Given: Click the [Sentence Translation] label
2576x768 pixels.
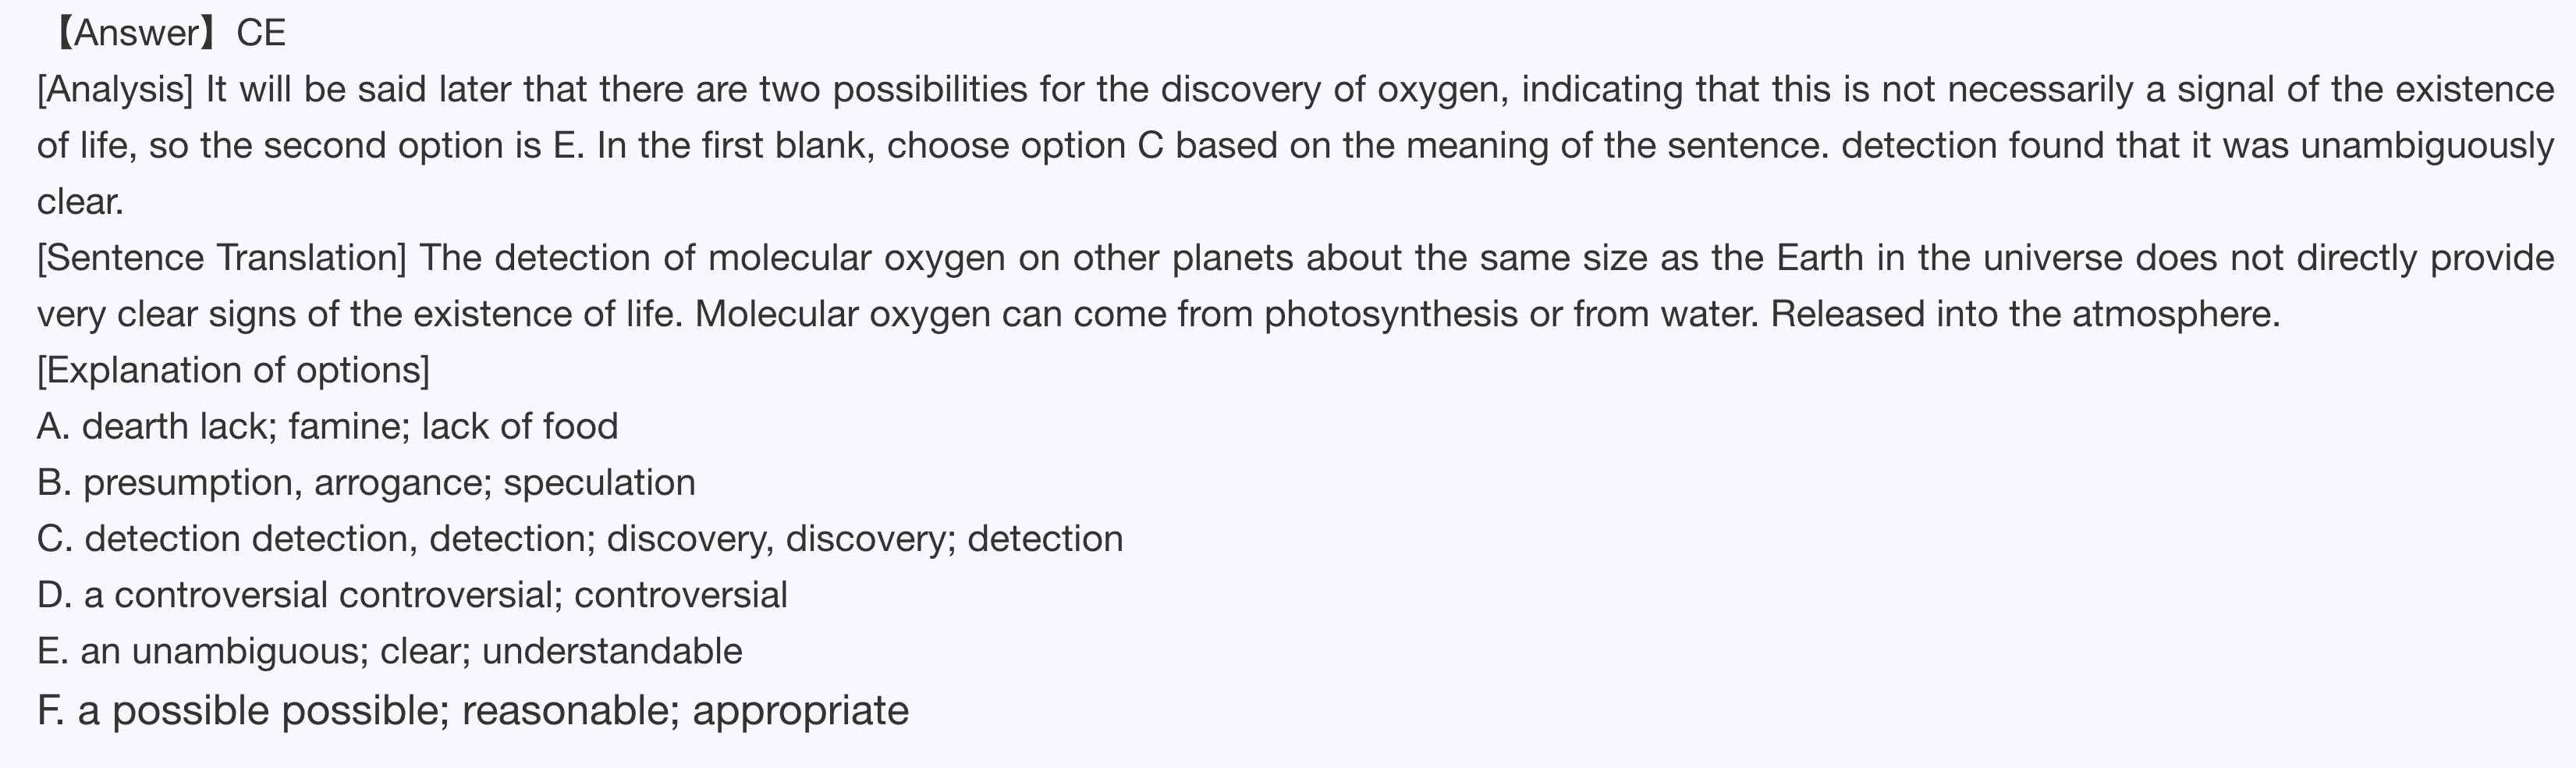Looking at the screenshot, I should (221, 258).
